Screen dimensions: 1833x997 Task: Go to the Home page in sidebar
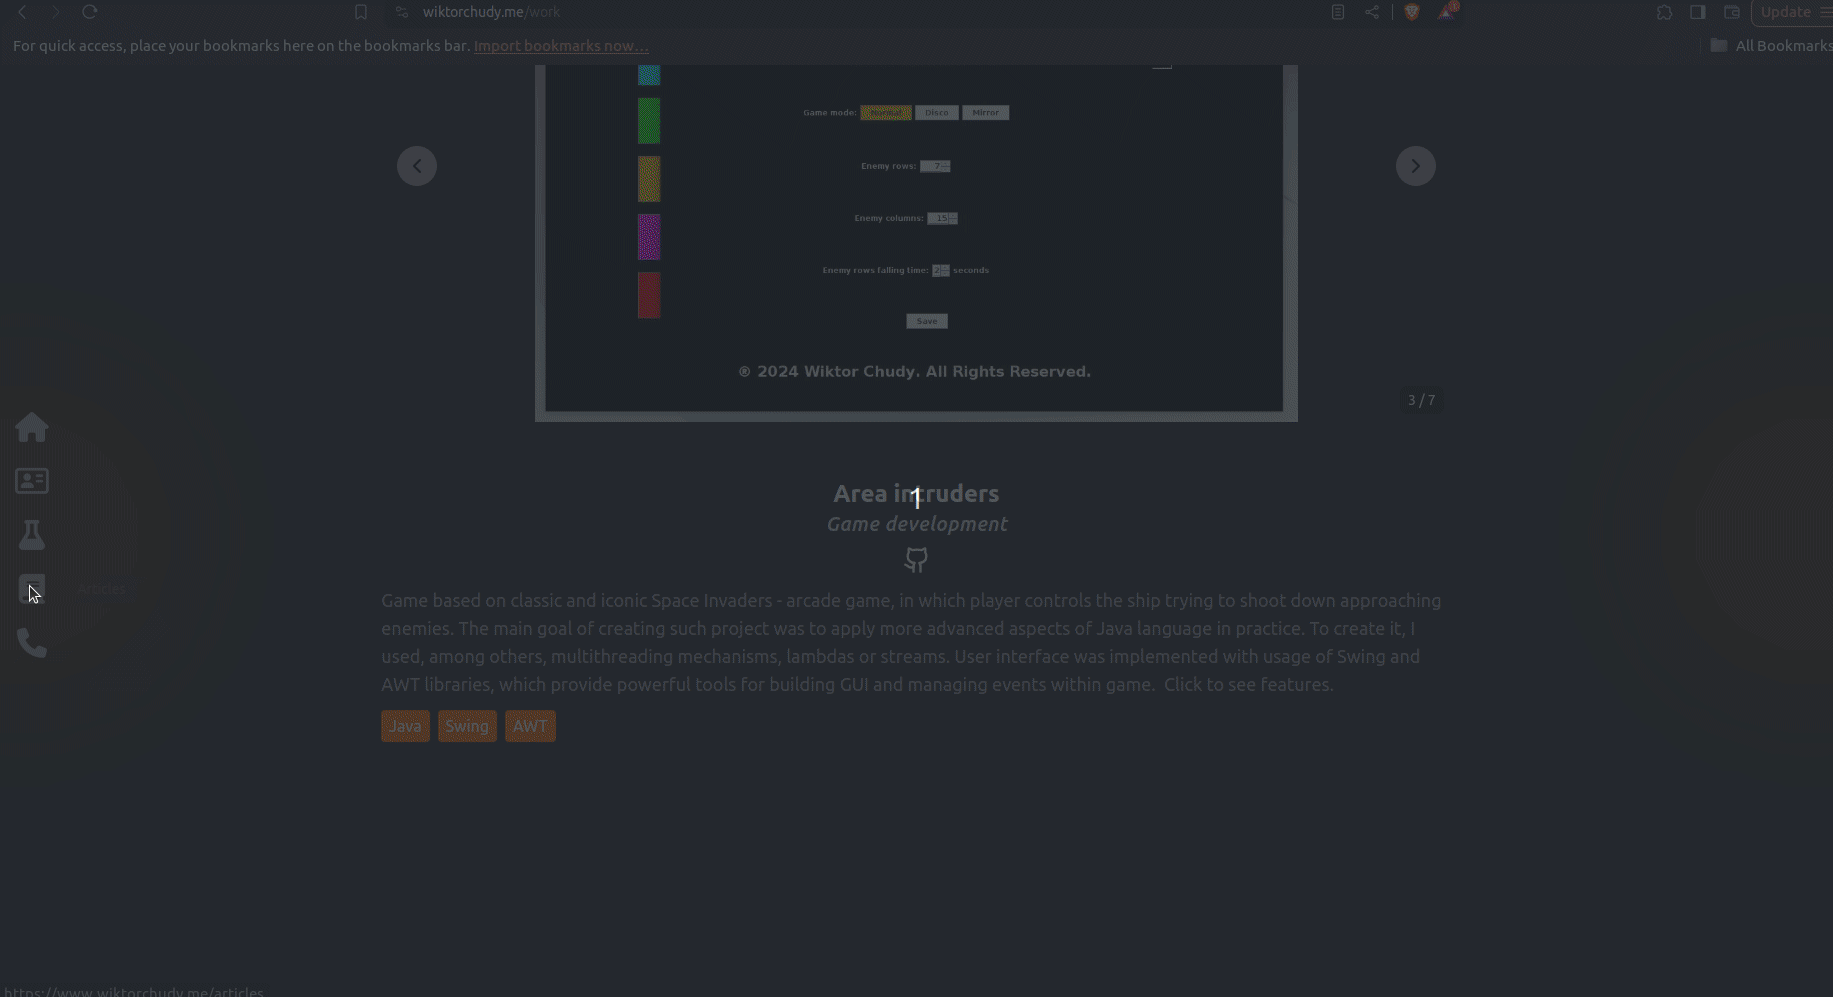point(32,427)
